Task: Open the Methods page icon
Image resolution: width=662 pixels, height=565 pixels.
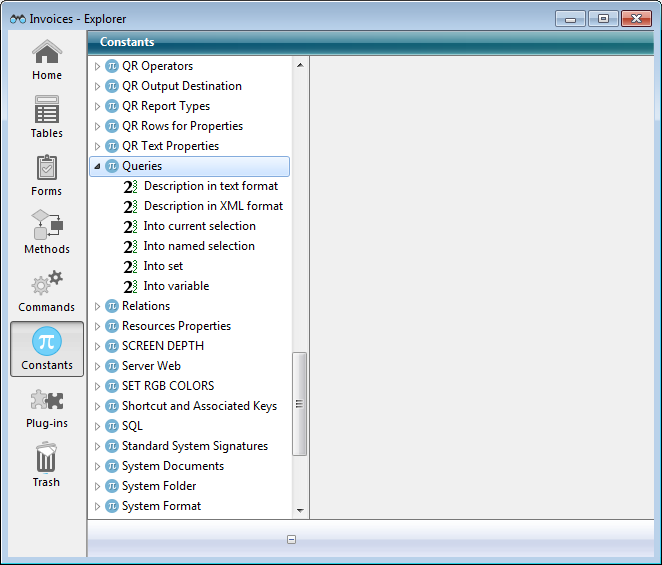Action: click(47, 233)
